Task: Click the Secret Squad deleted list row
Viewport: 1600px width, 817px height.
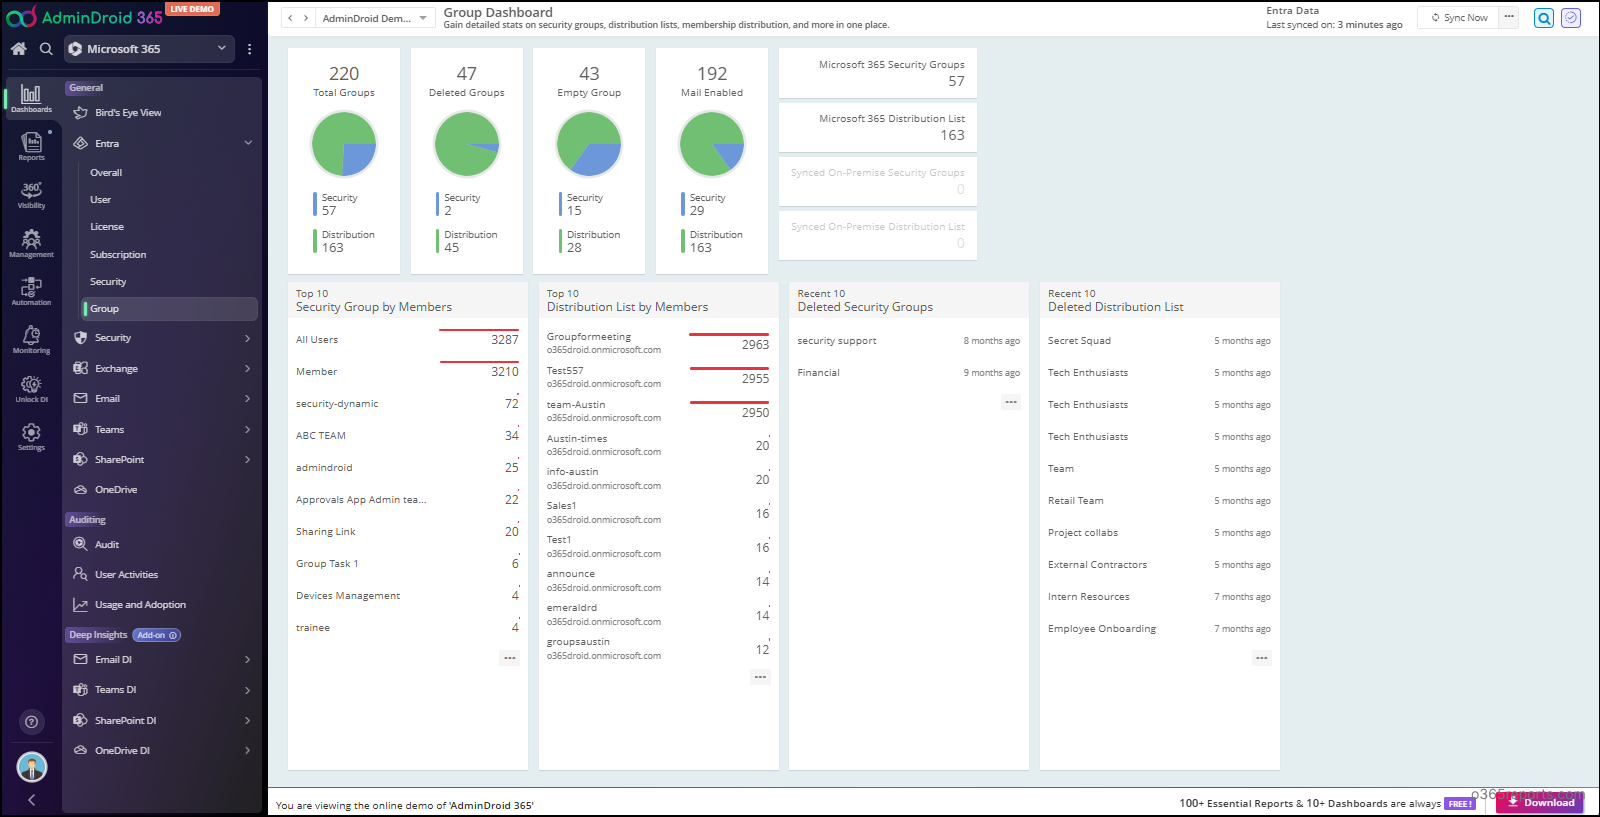Action: point(1159,341)
